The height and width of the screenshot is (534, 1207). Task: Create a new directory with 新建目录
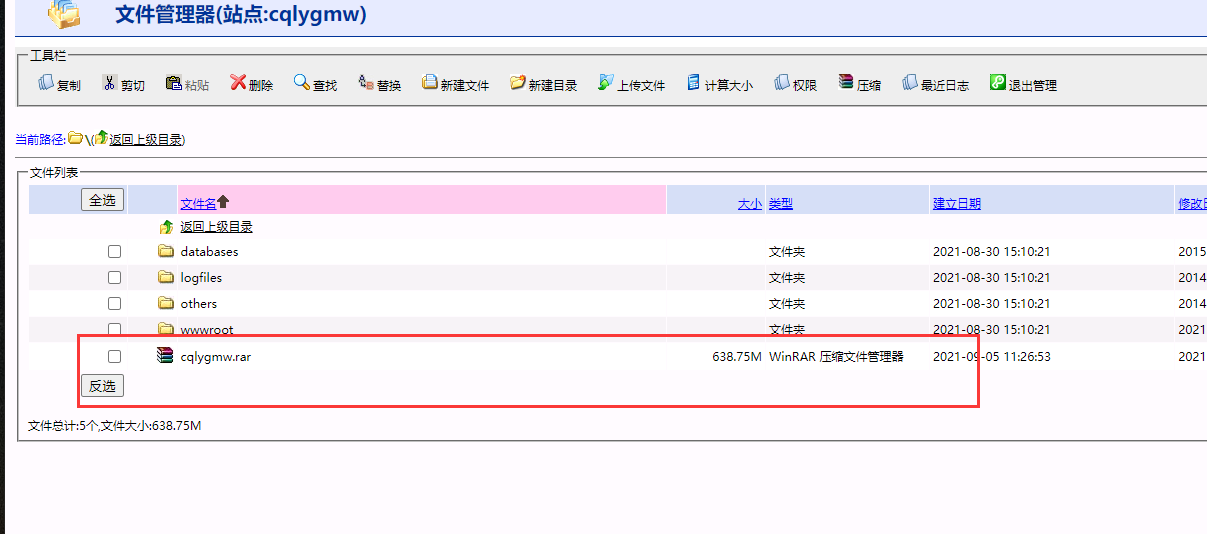point(517,84)
